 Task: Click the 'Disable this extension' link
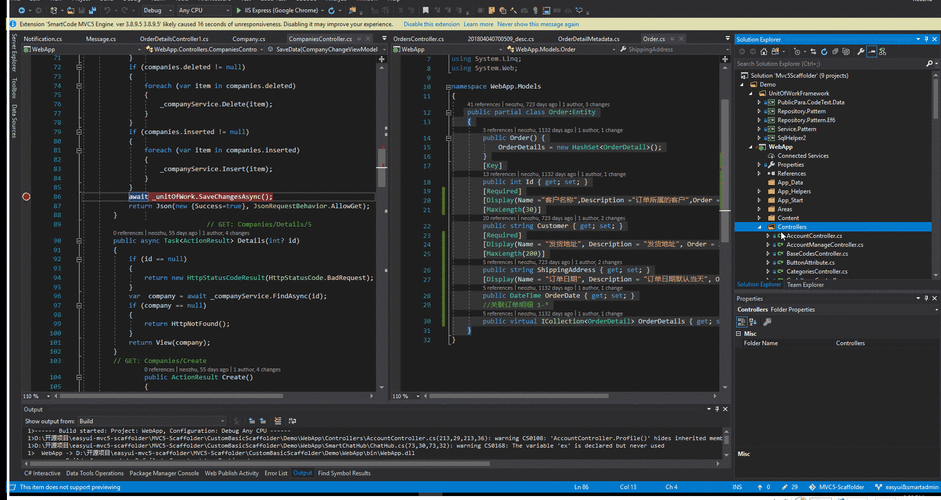(x=430, y=23)
